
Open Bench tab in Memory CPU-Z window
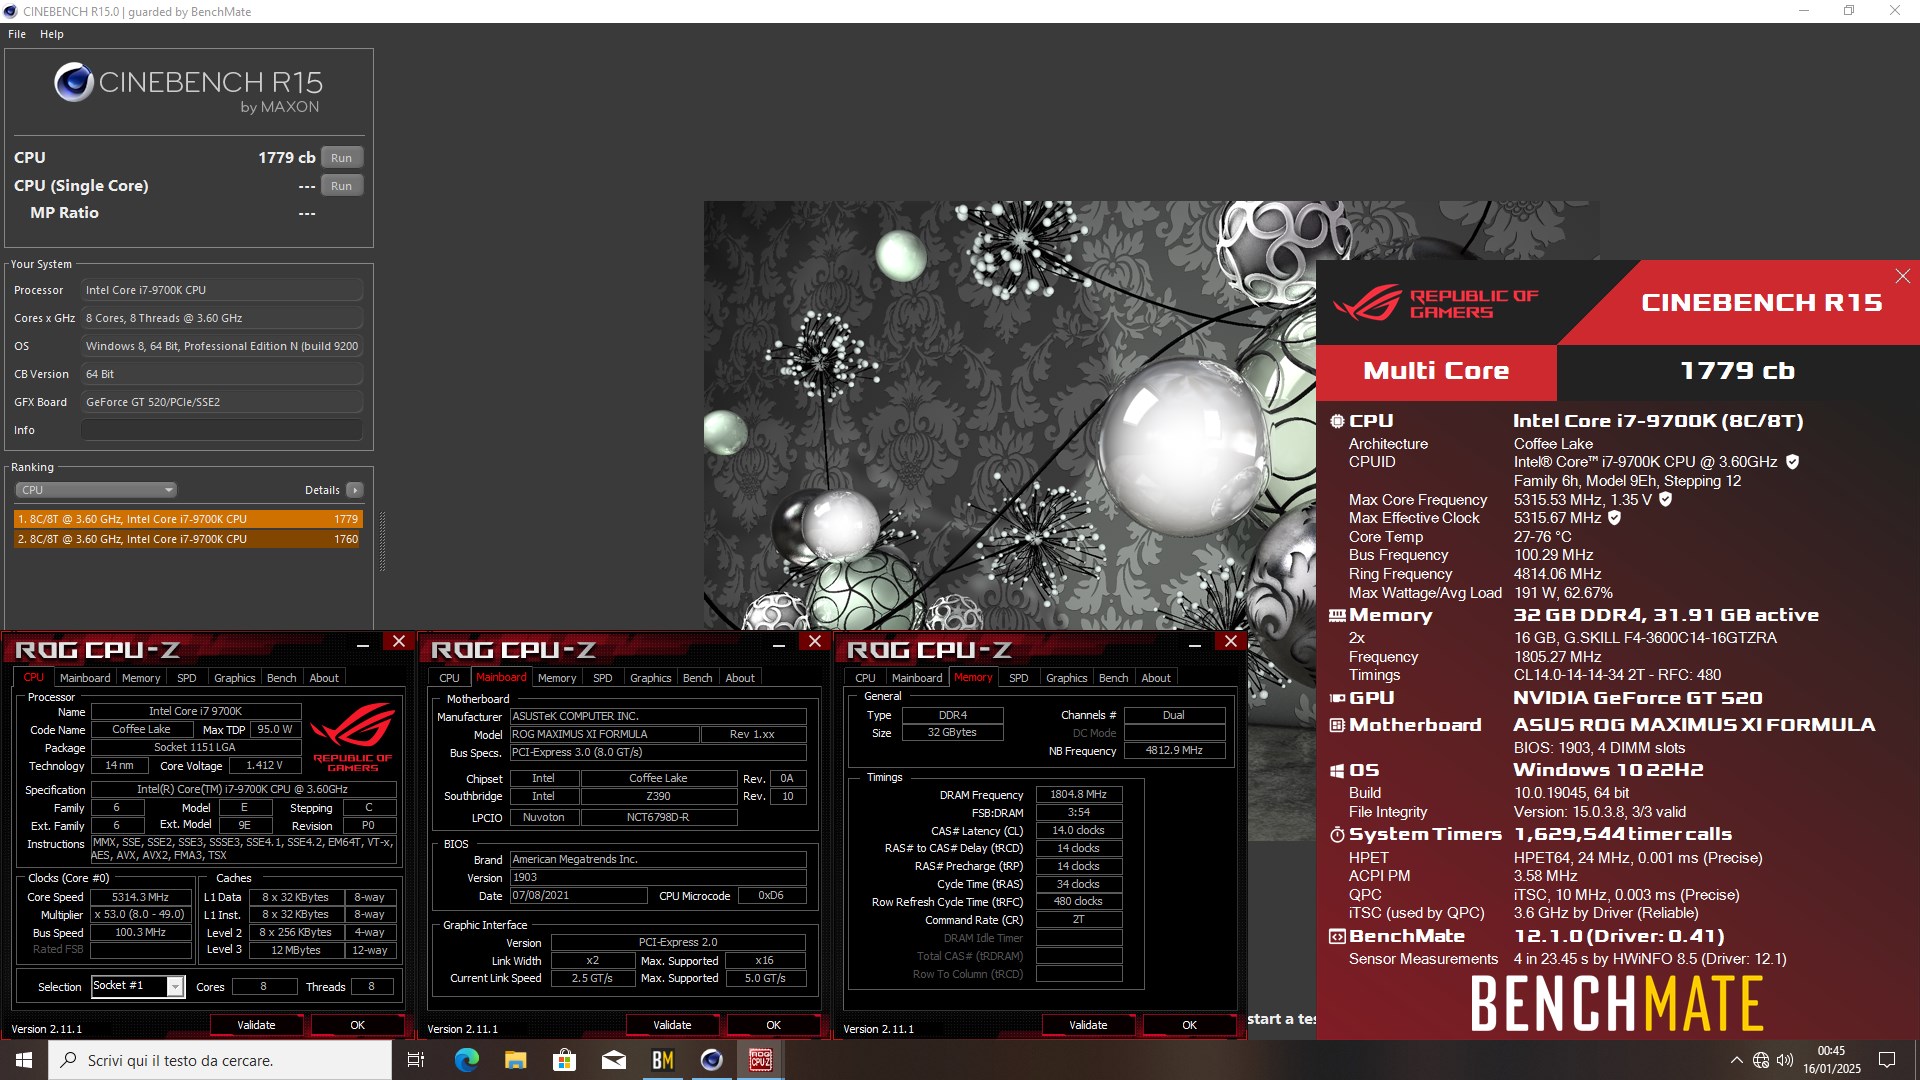tap(1114, 678)
